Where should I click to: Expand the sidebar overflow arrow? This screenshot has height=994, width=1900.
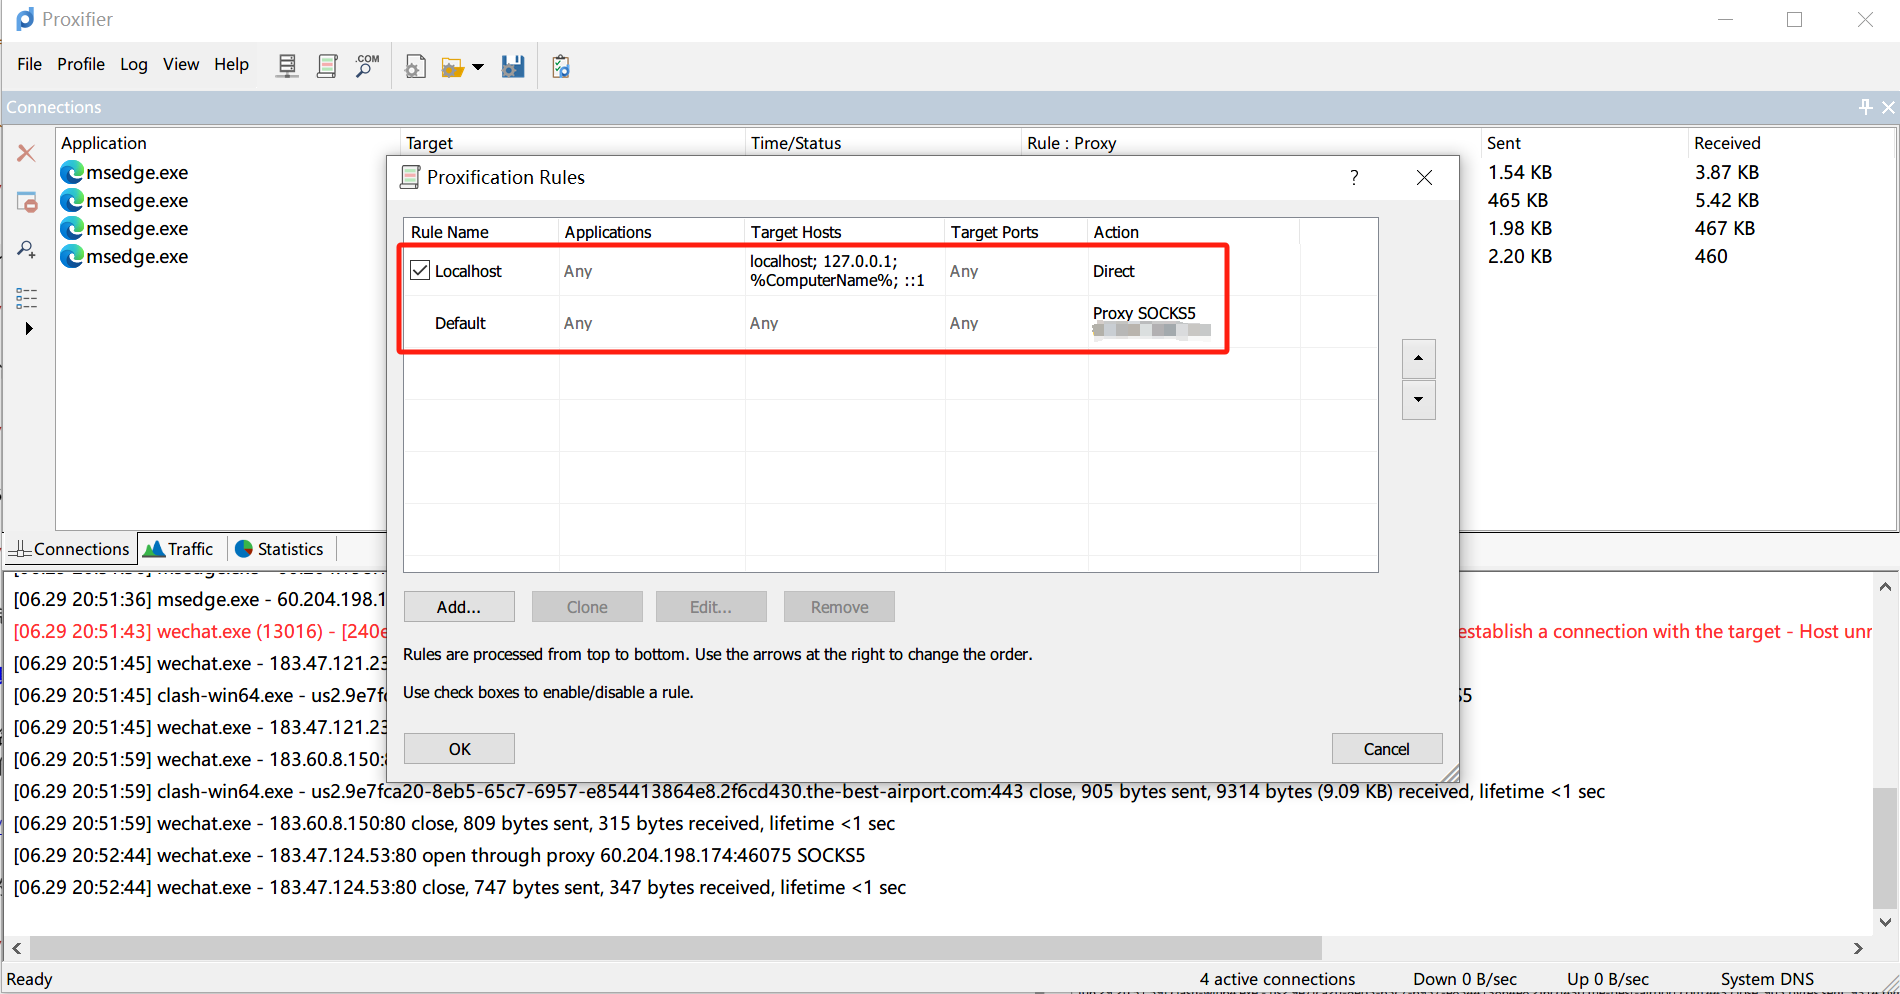click(29, 328)
